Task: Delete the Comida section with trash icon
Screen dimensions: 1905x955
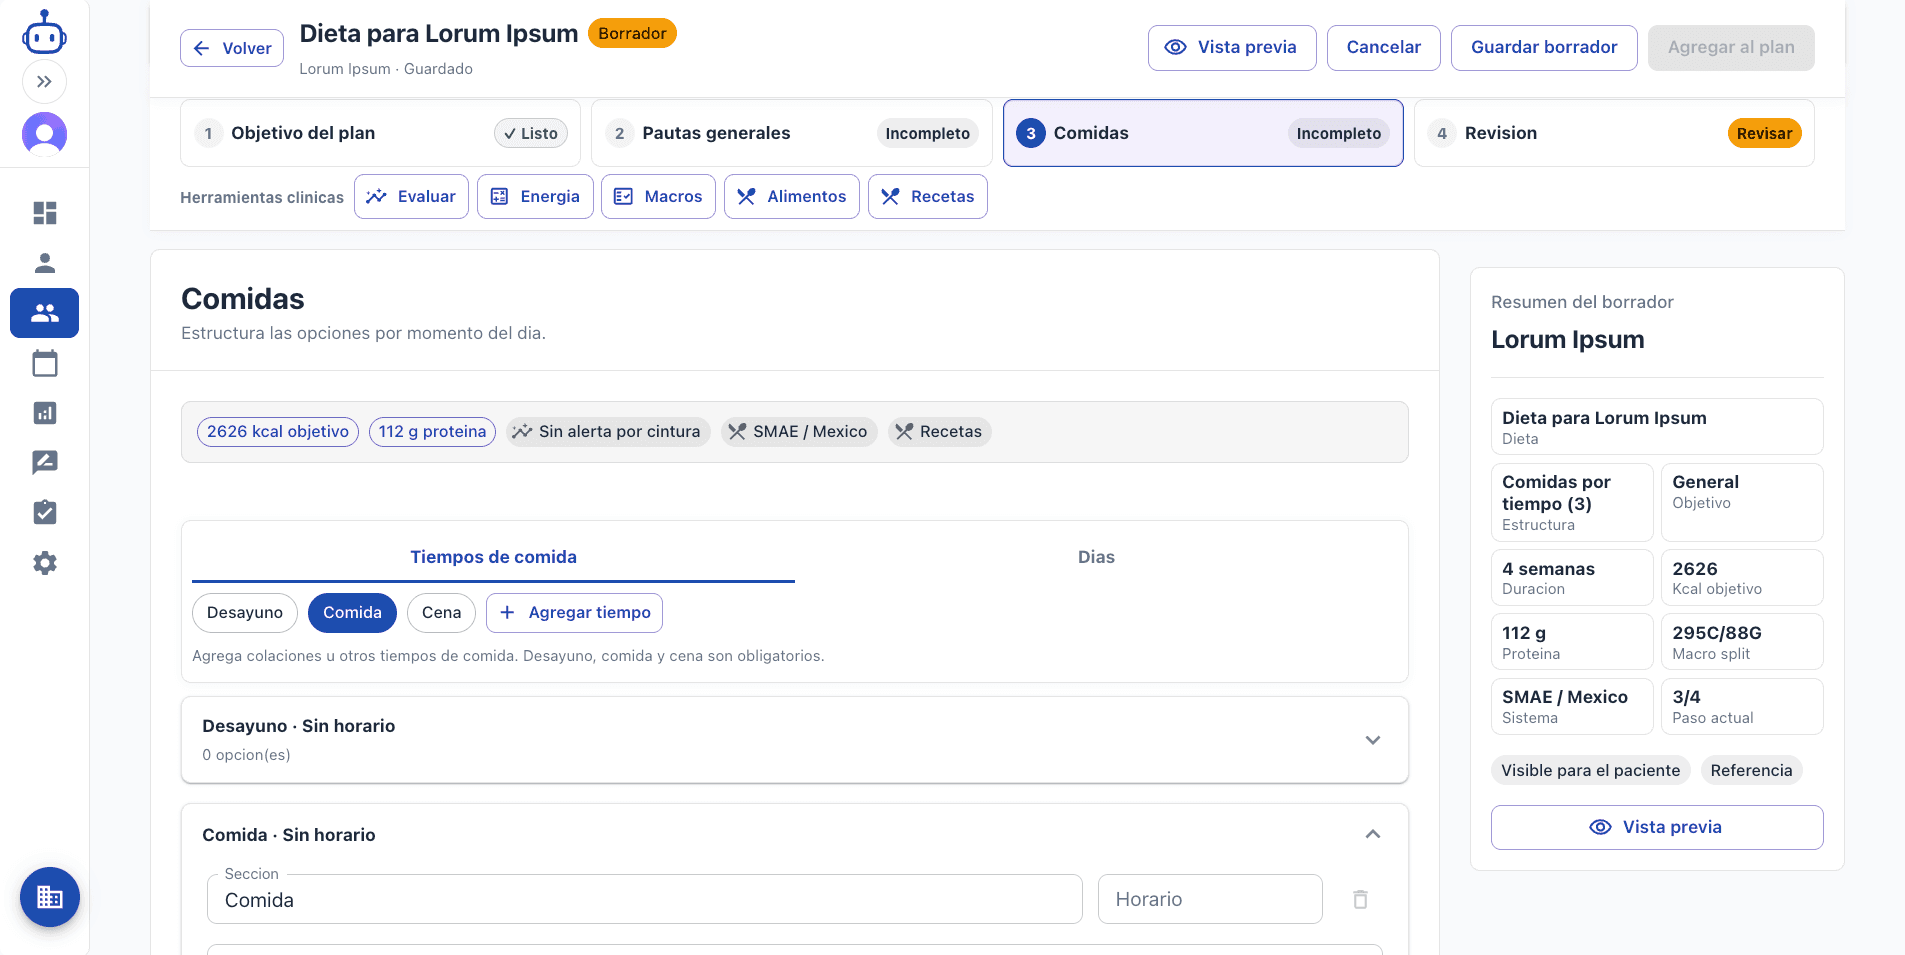Action: tap(1360, 900)
